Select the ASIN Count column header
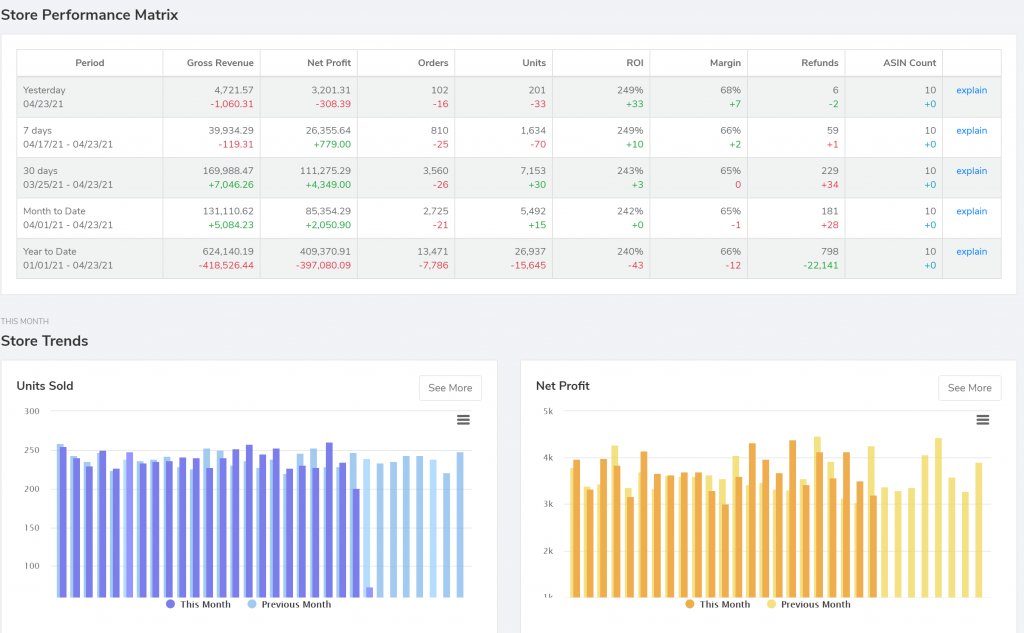Viewport: 1024px width, 633px height. tap(893, 63)
